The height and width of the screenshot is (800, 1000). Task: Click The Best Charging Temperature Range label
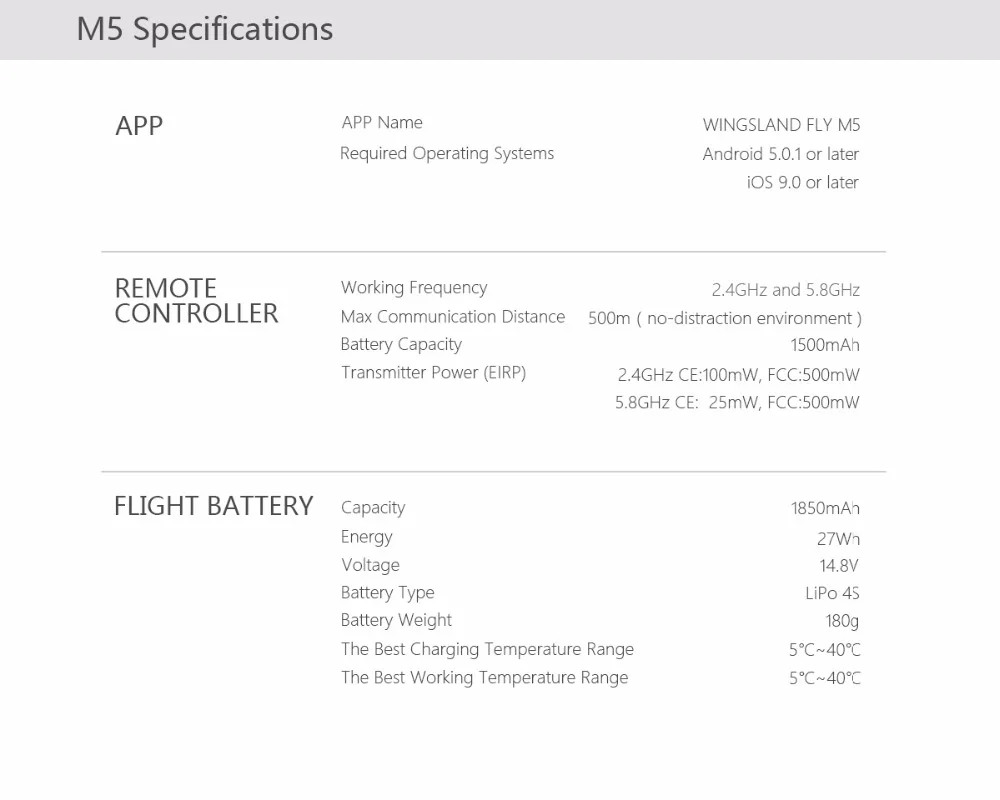tap(487, 649)
